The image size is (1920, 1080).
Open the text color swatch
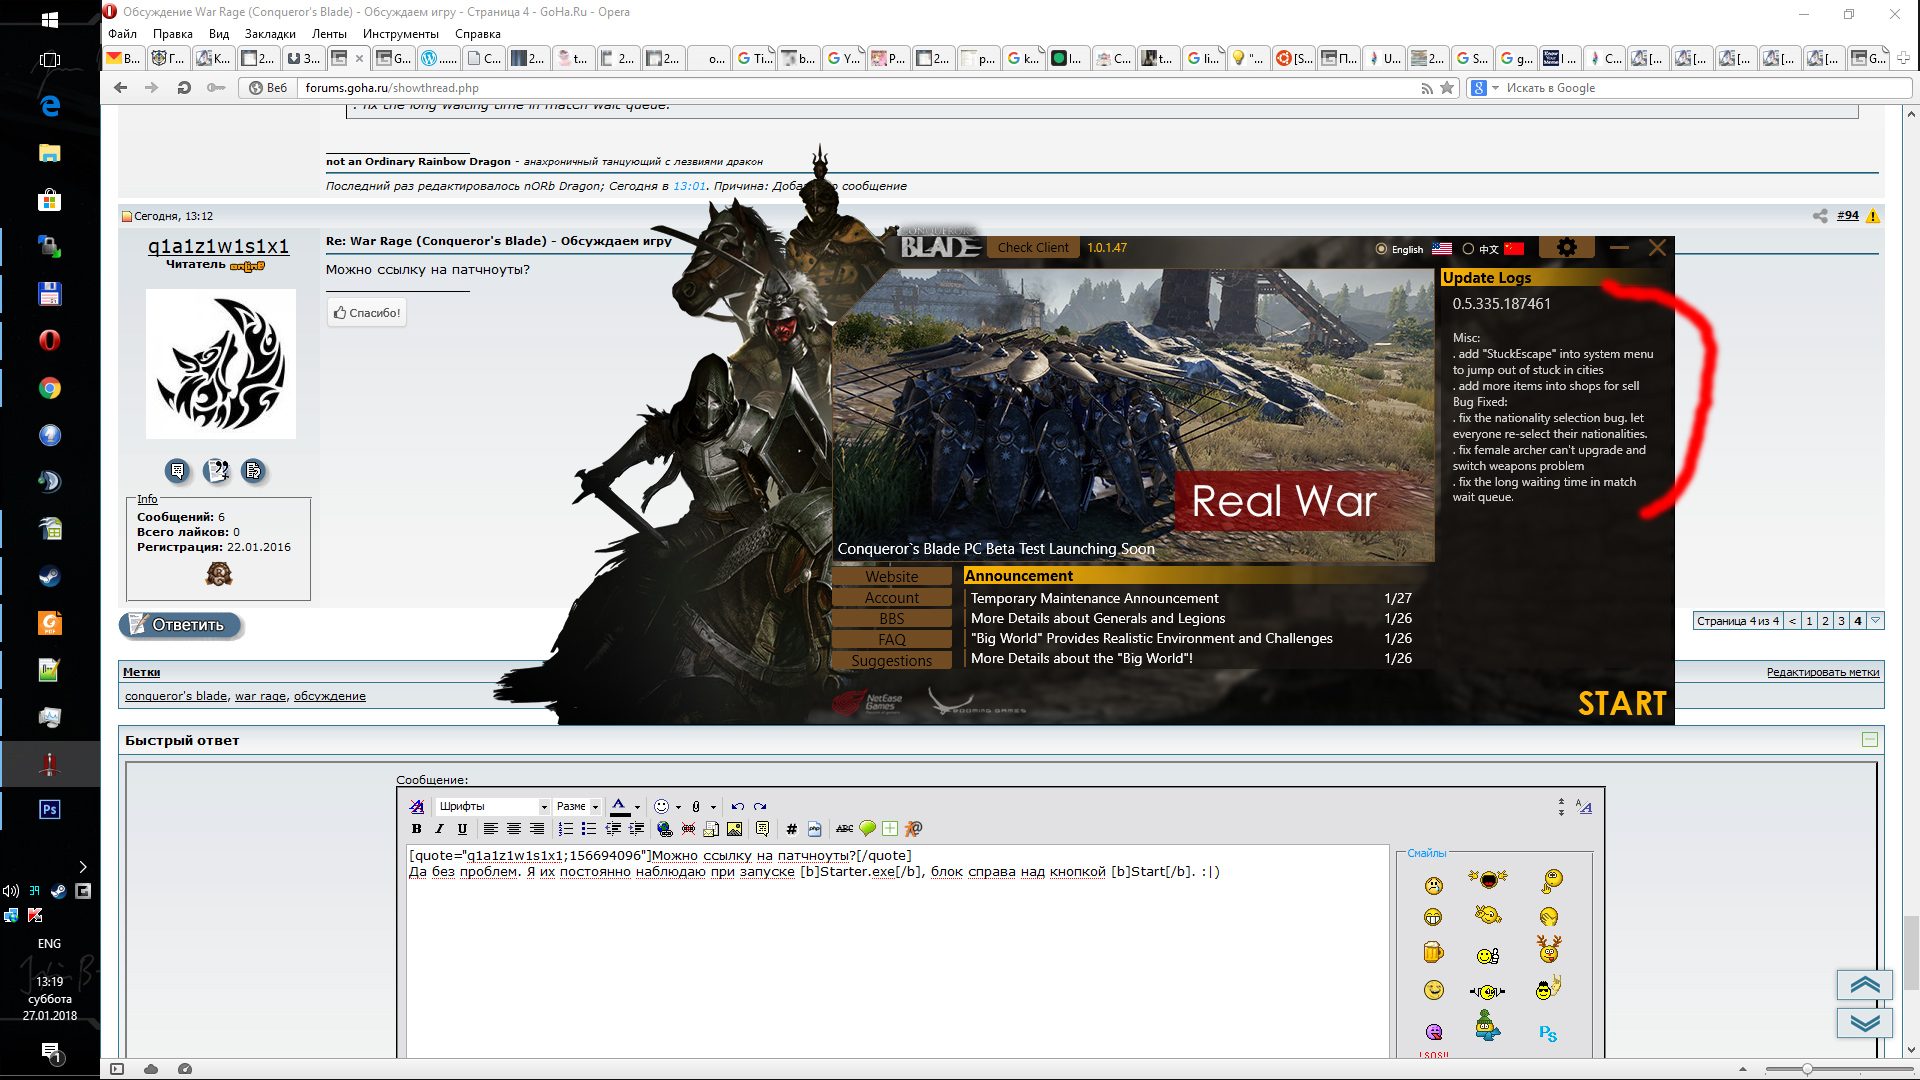pyautogui.click(x=620, y=806)
